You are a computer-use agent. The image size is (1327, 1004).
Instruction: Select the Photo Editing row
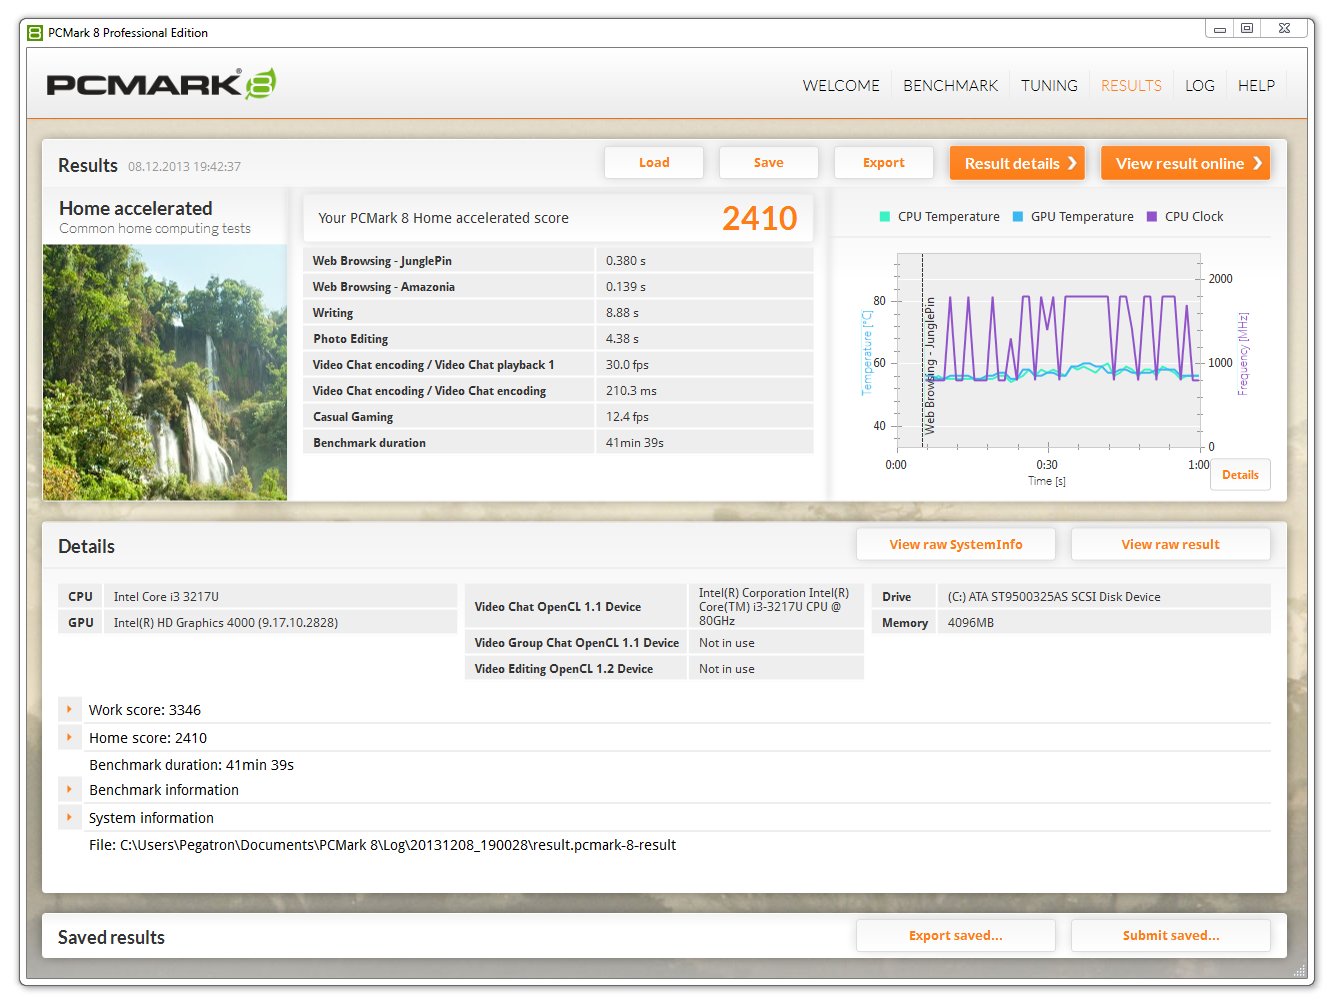click(x=558, y=339)
